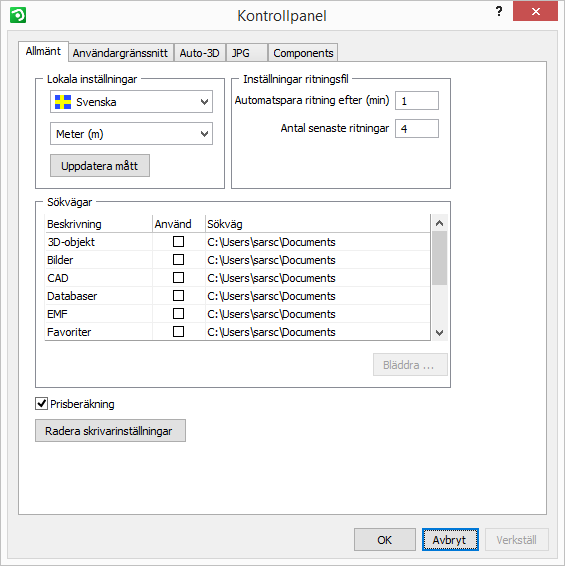Viewport: 565px width, 566px height.
Task: Click the question mark help icon
Action: point(499,12)
